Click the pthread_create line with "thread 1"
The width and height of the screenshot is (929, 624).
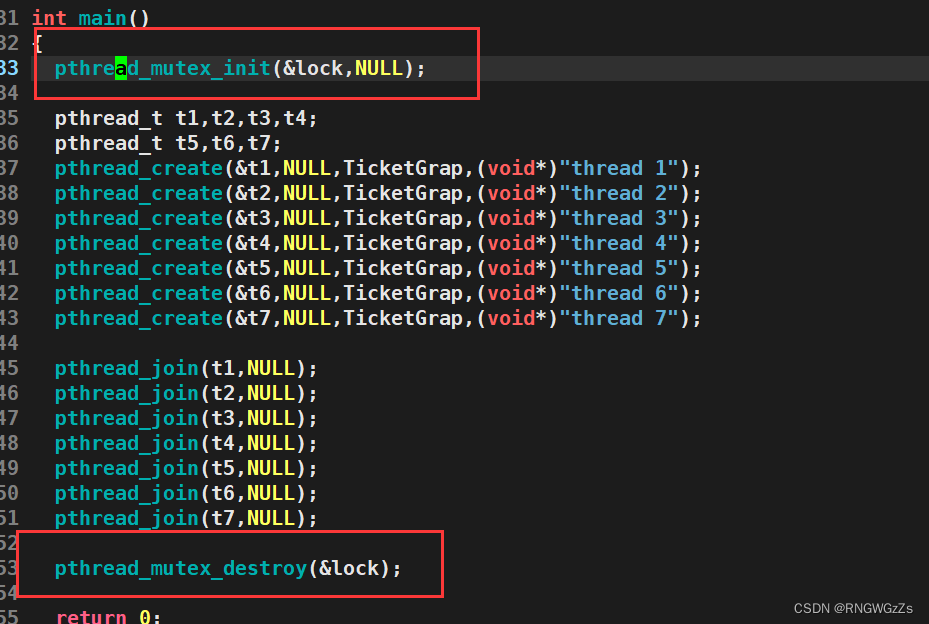[x=378, y=168]
